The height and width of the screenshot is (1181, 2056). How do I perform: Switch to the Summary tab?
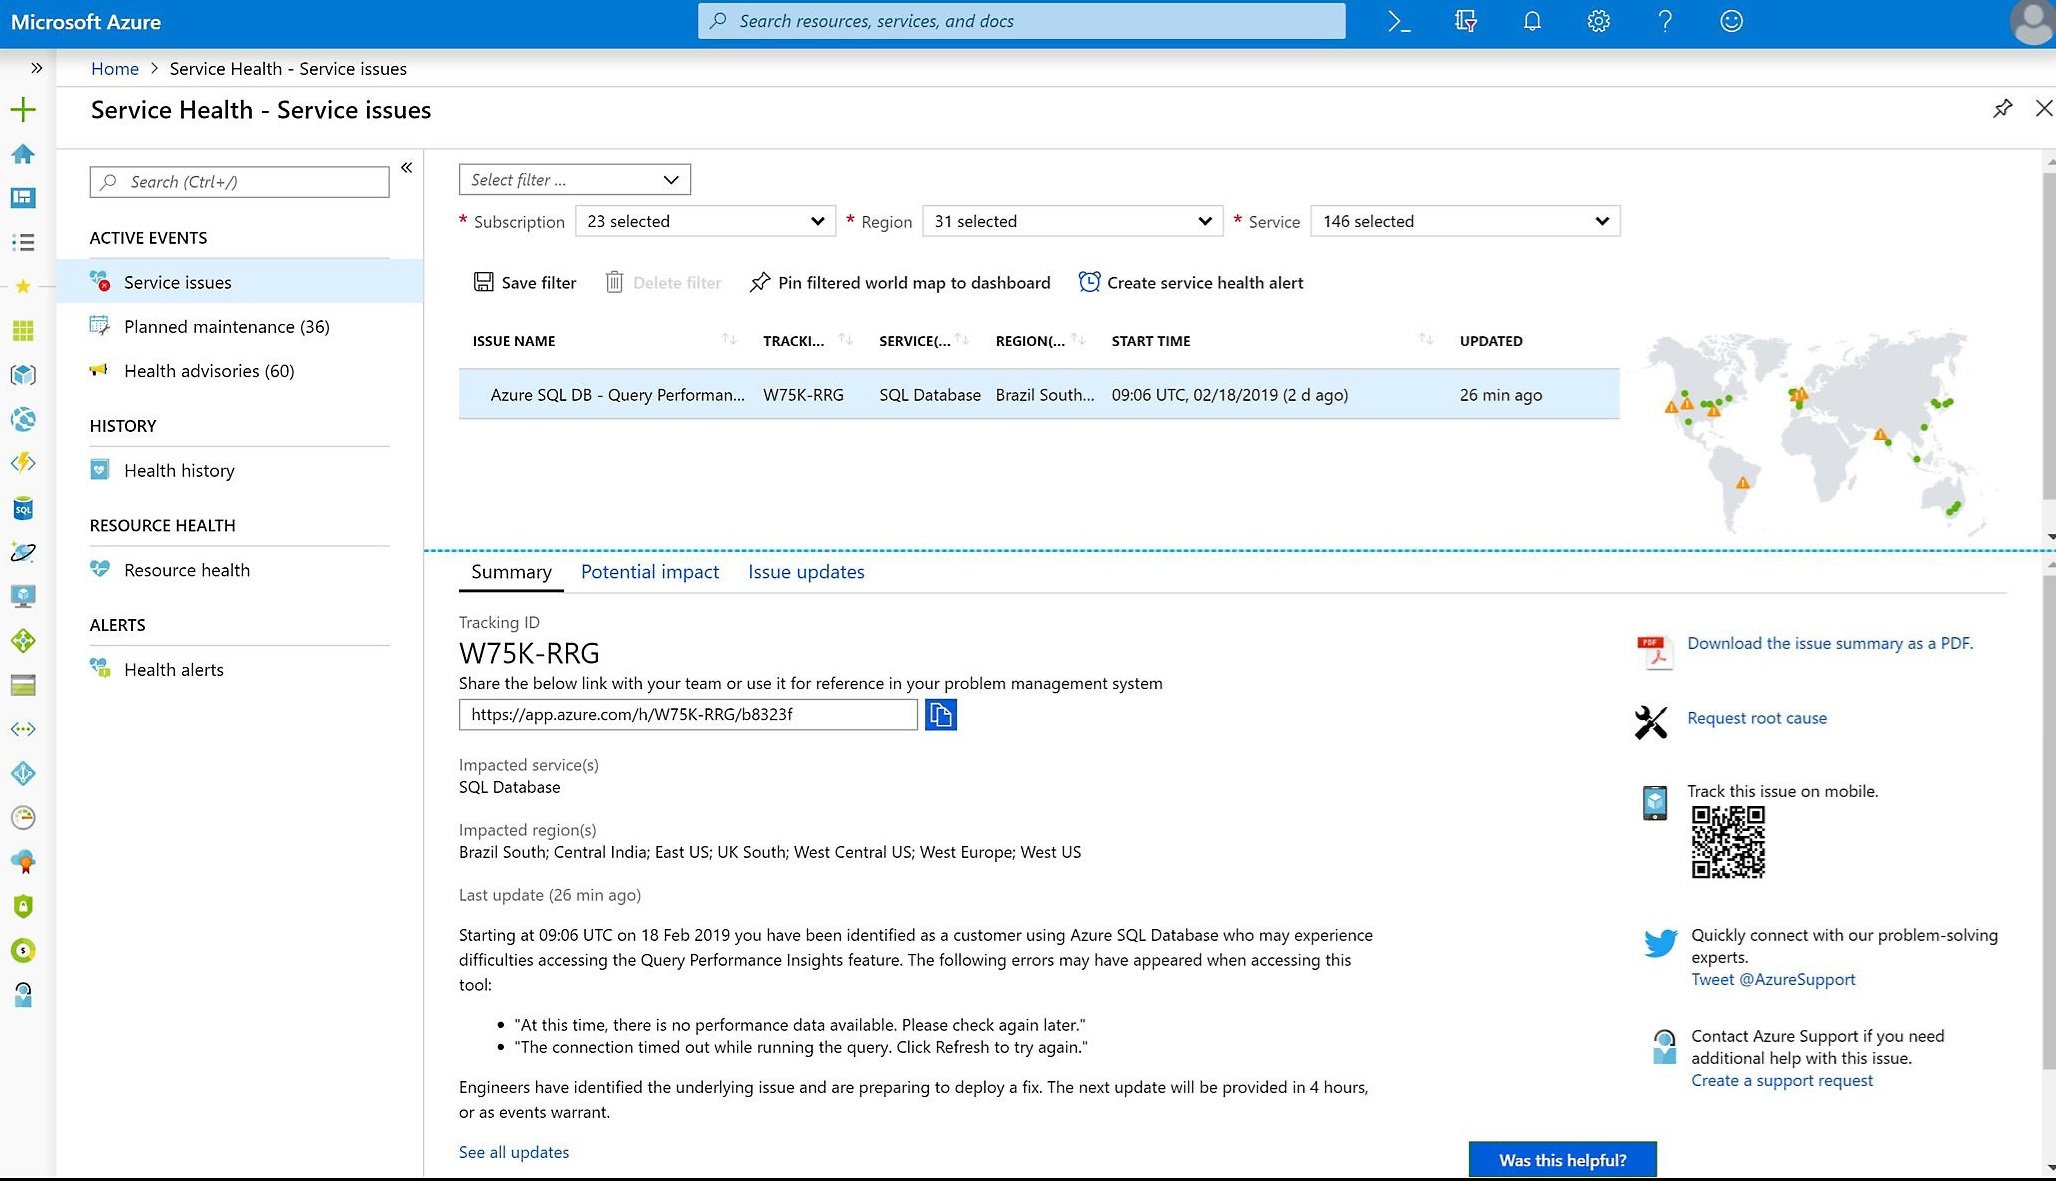point(511,572)
